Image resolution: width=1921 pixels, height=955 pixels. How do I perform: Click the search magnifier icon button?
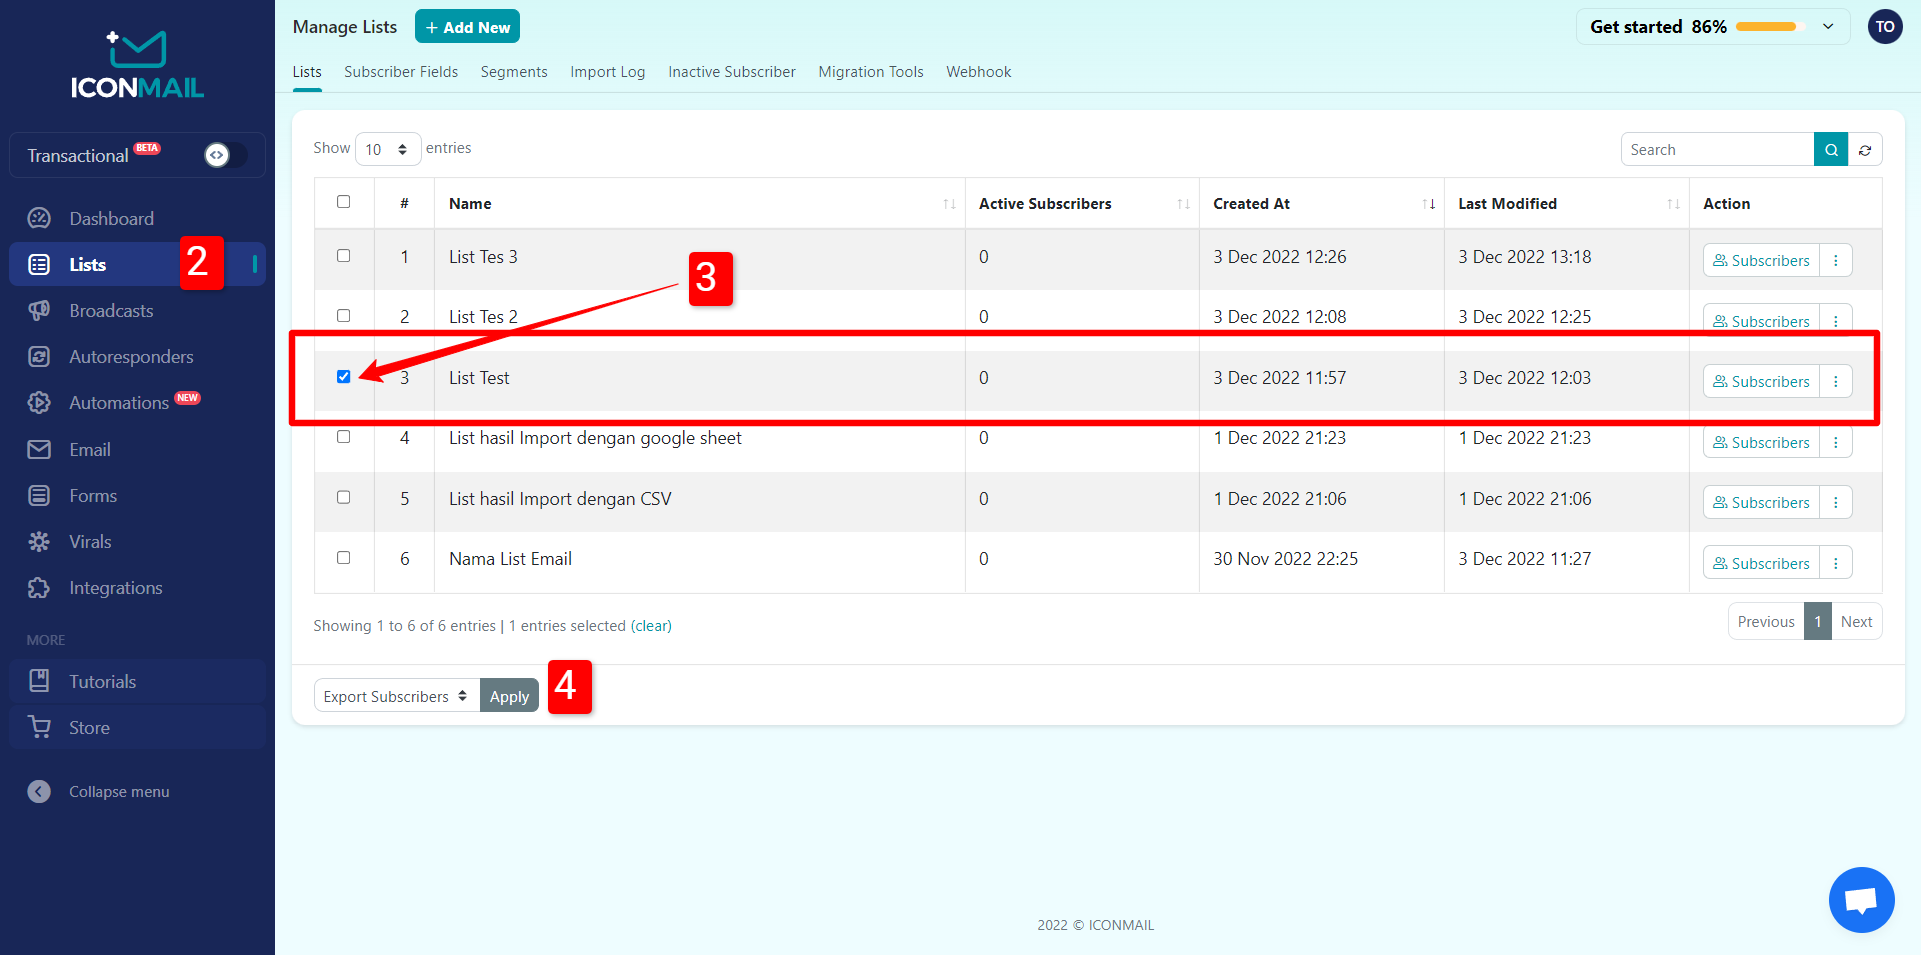coord(1830,150)
